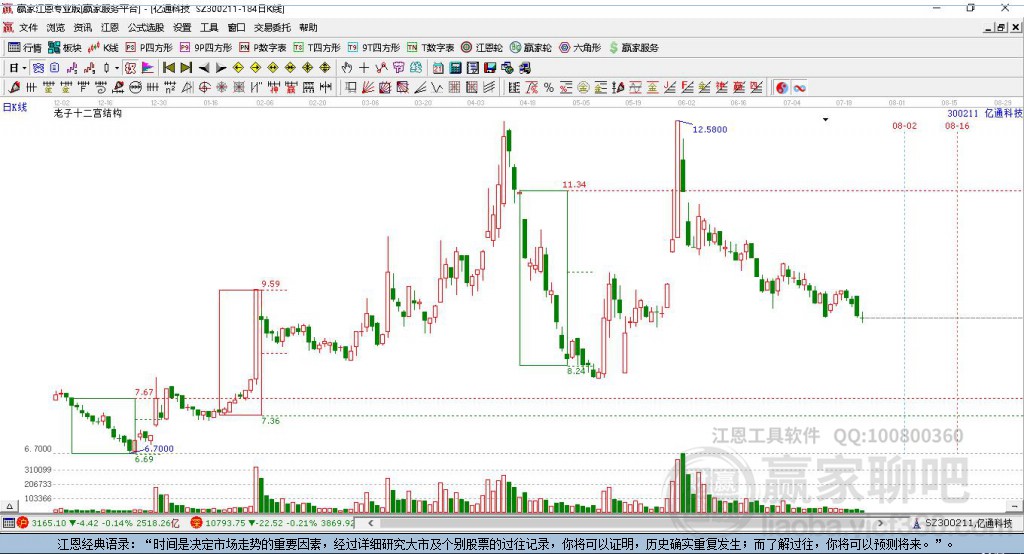This screenshot has height=554, width=1024.
Task: Collapse volume panel with up triangle
Action: (9, 506)
